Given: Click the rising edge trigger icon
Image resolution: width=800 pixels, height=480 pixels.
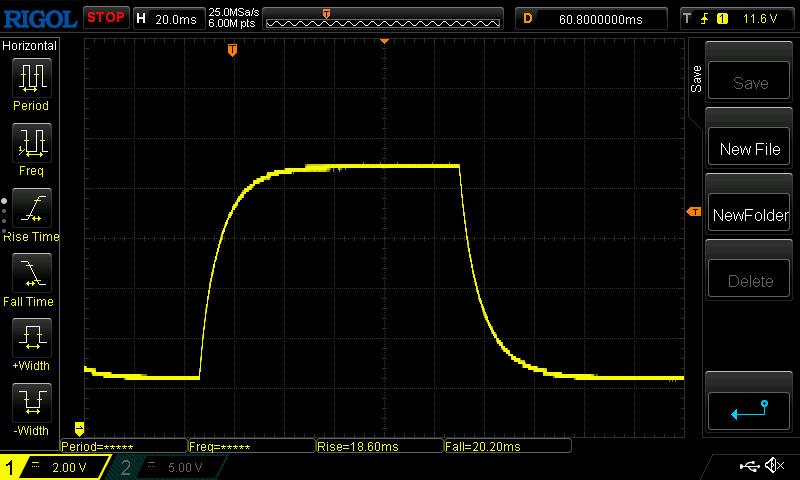Looking at the screenshot, I should pyautogui.click(x=705, y=19).
